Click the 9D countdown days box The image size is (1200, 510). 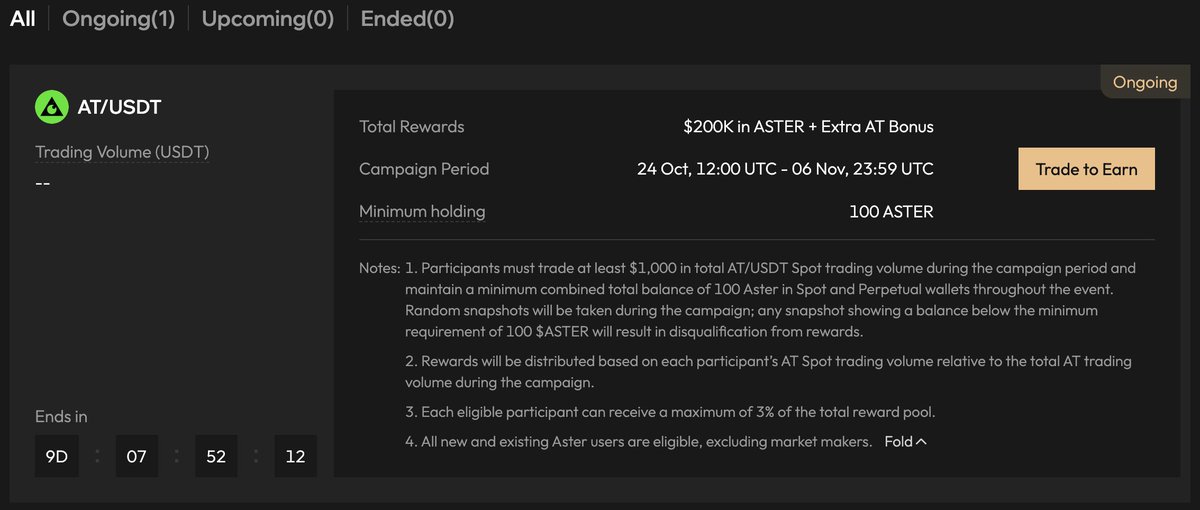pyautogui.click(x=57, y=456)
